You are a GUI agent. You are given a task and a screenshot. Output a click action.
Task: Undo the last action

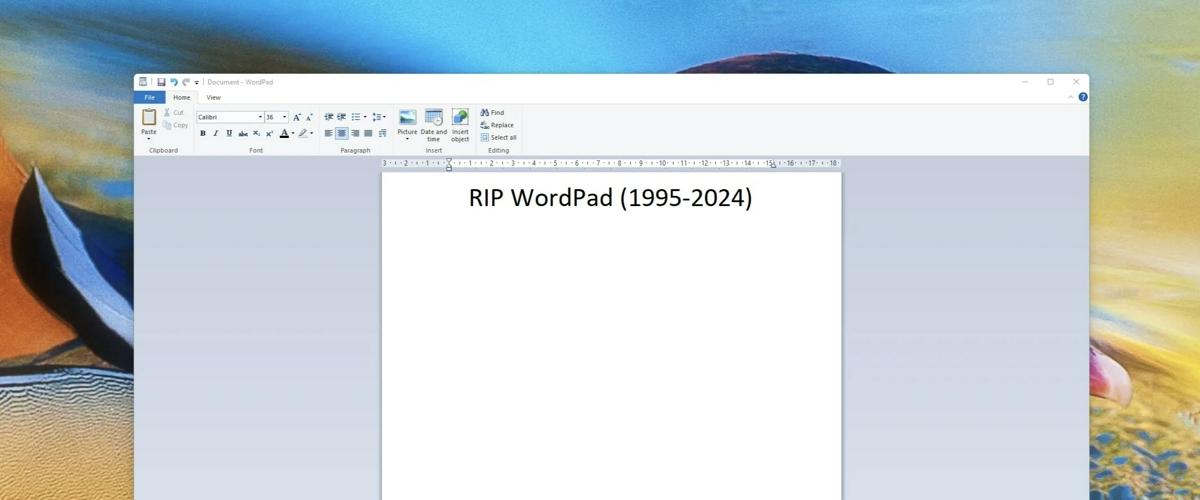click(x=173, y=82)
